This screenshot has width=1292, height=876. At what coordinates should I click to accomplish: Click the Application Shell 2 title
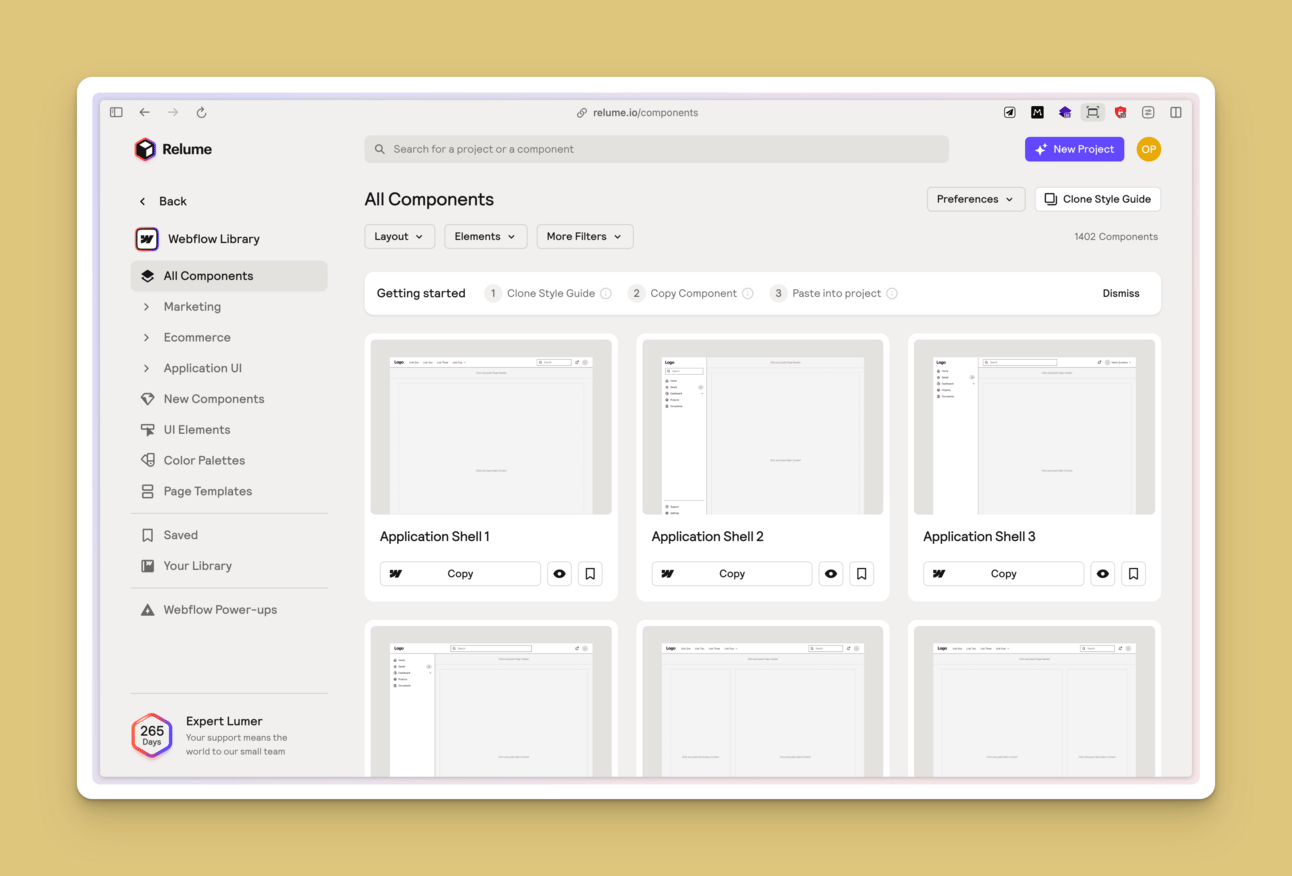707,537
